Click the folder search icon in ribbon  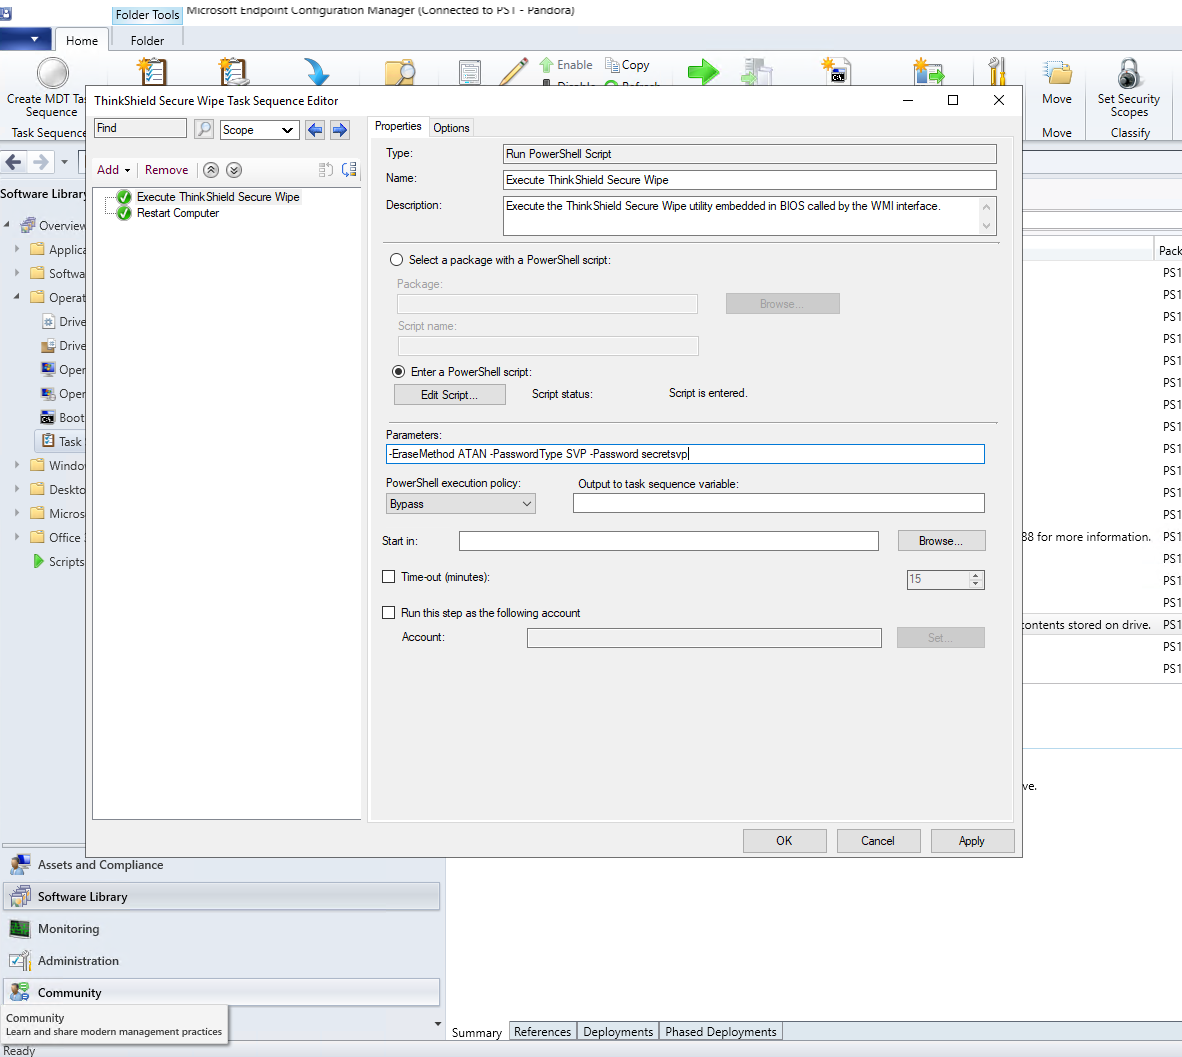point(400,72)
